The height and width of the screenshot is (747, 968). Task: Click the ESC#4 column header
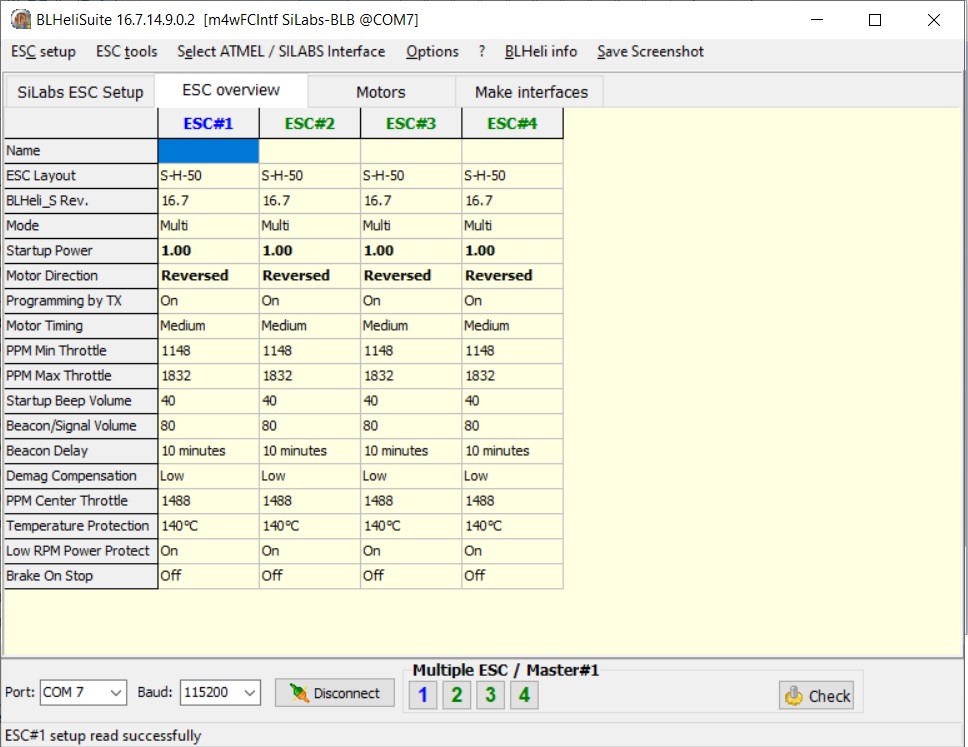[512, 123]
